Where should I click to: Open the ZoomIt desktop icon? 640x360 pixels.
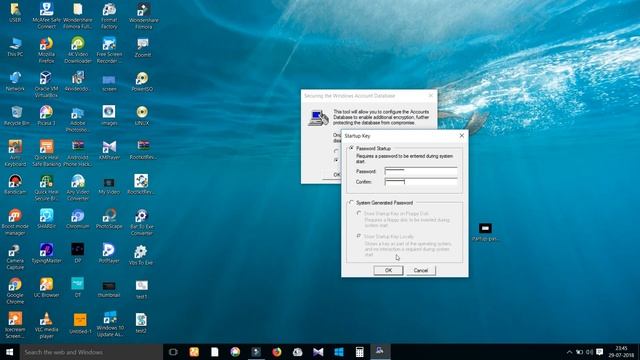click(x=142, y=47)
